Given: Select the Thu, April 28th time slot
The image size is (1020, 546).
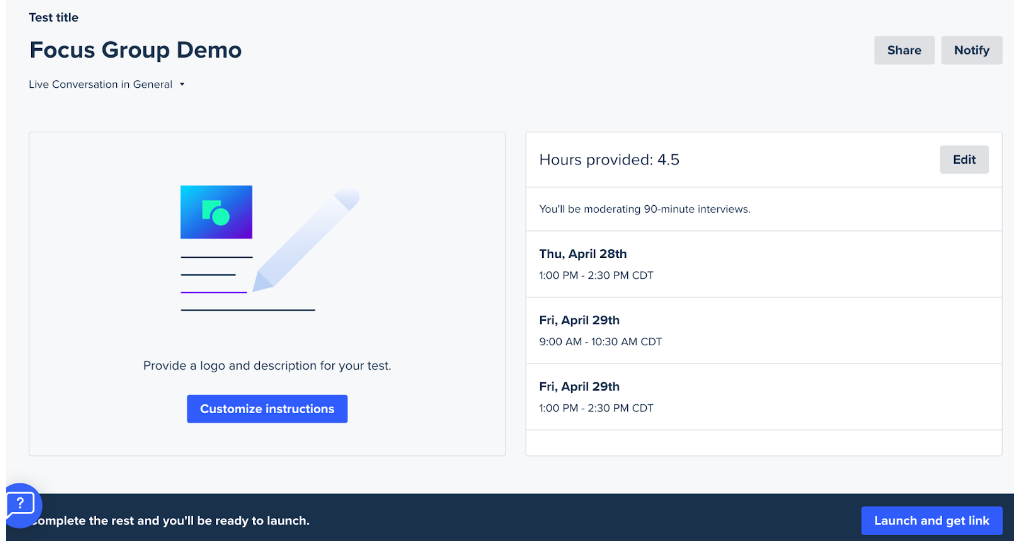Looking at the screenshot, I should coord(764,264).
